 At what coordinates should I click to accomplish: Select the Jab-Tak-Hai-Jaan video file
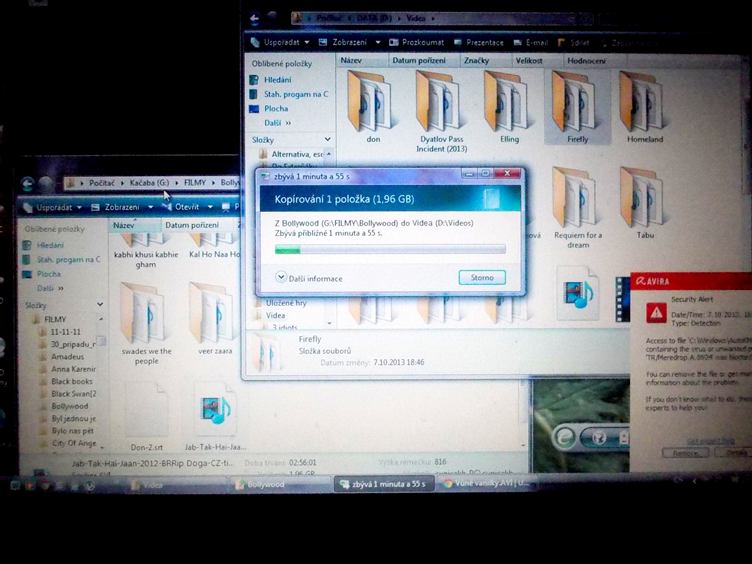click(215, 416)
